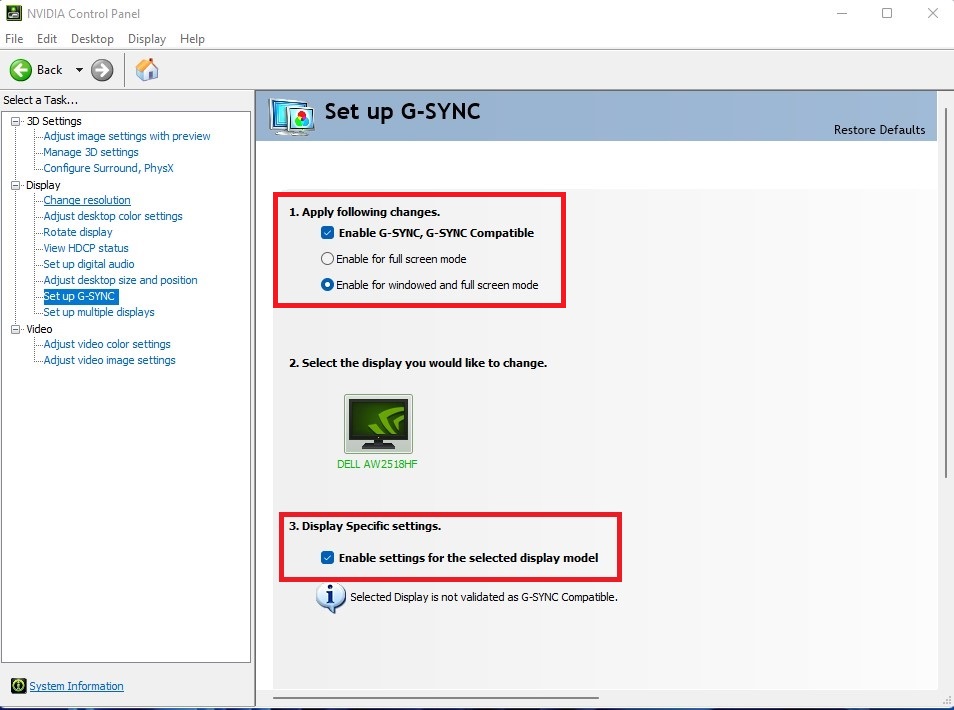Open Rotate display

(x=78, y=232)
